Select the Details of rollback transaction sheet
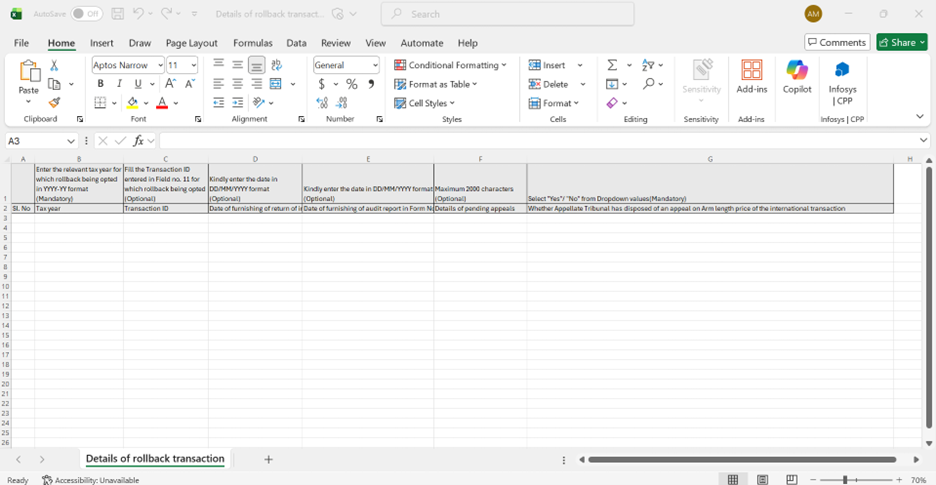Image resolution: width=936 pixels, height=485 pixels. 155,459
